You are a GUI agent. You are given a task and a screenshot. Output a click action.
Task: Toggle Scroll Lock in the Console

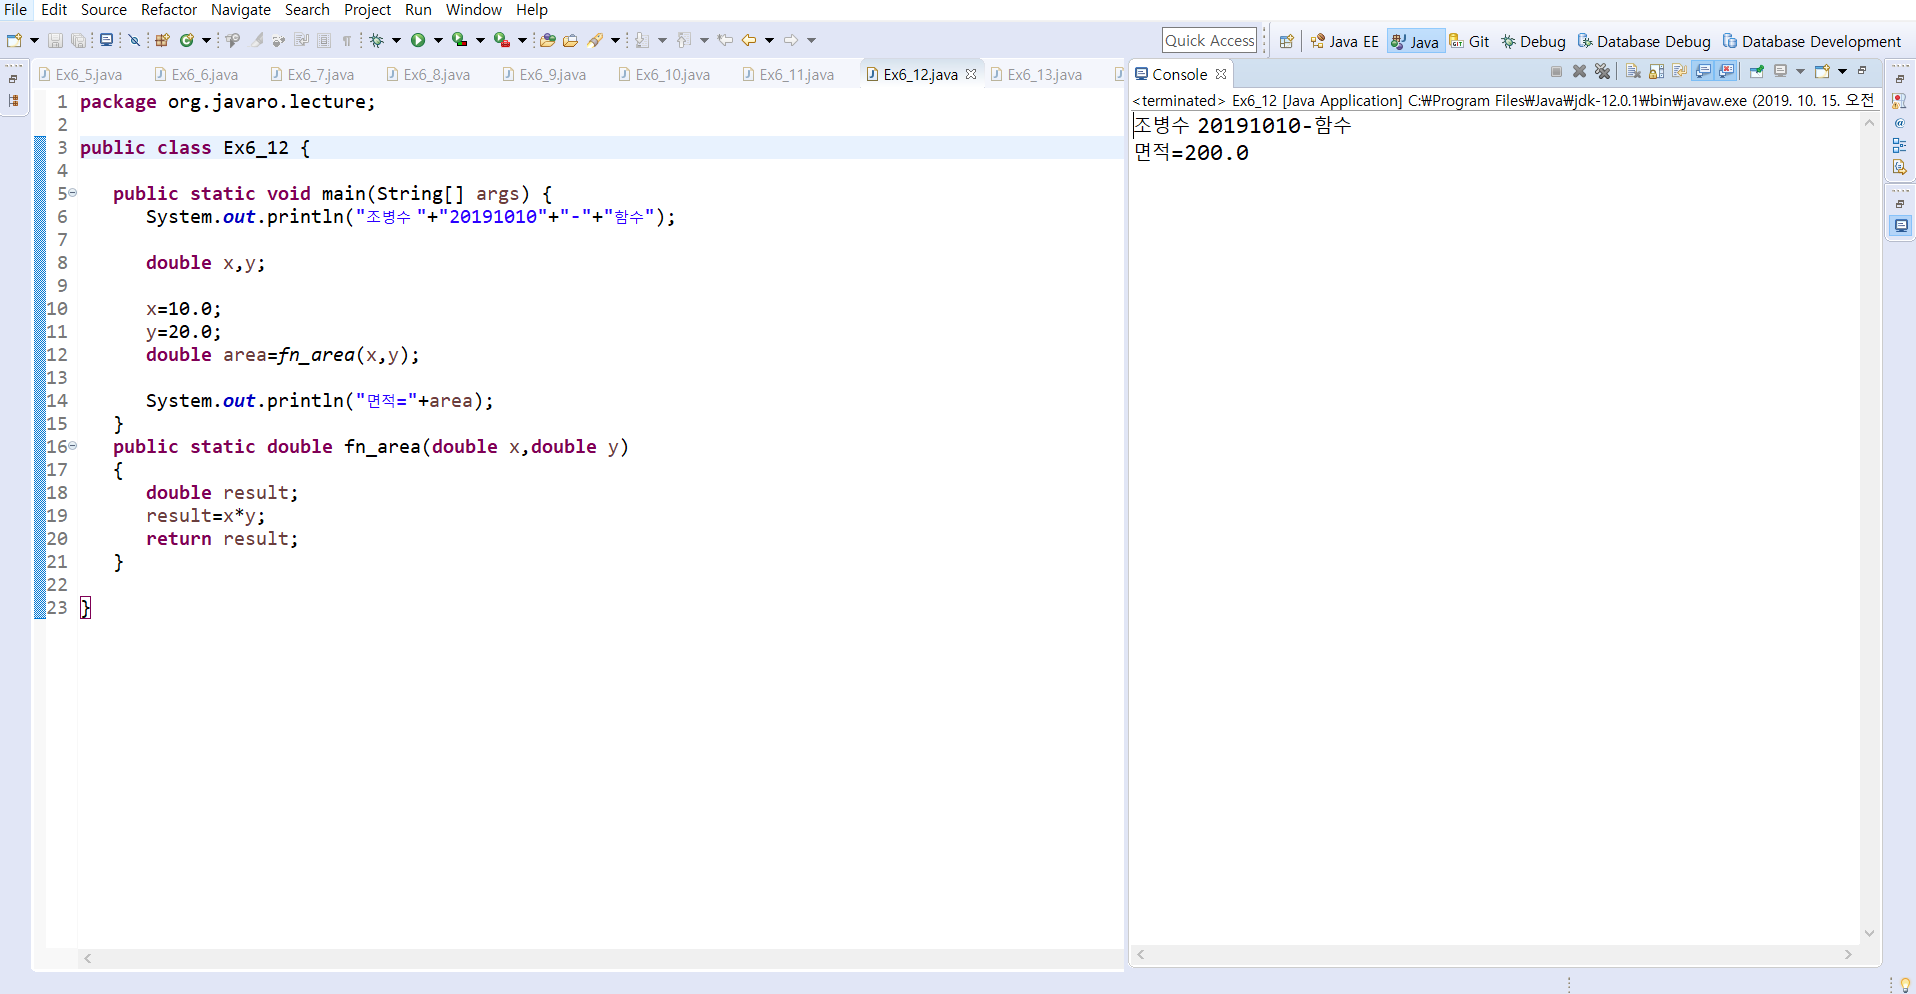click(x=1656, y=71)
